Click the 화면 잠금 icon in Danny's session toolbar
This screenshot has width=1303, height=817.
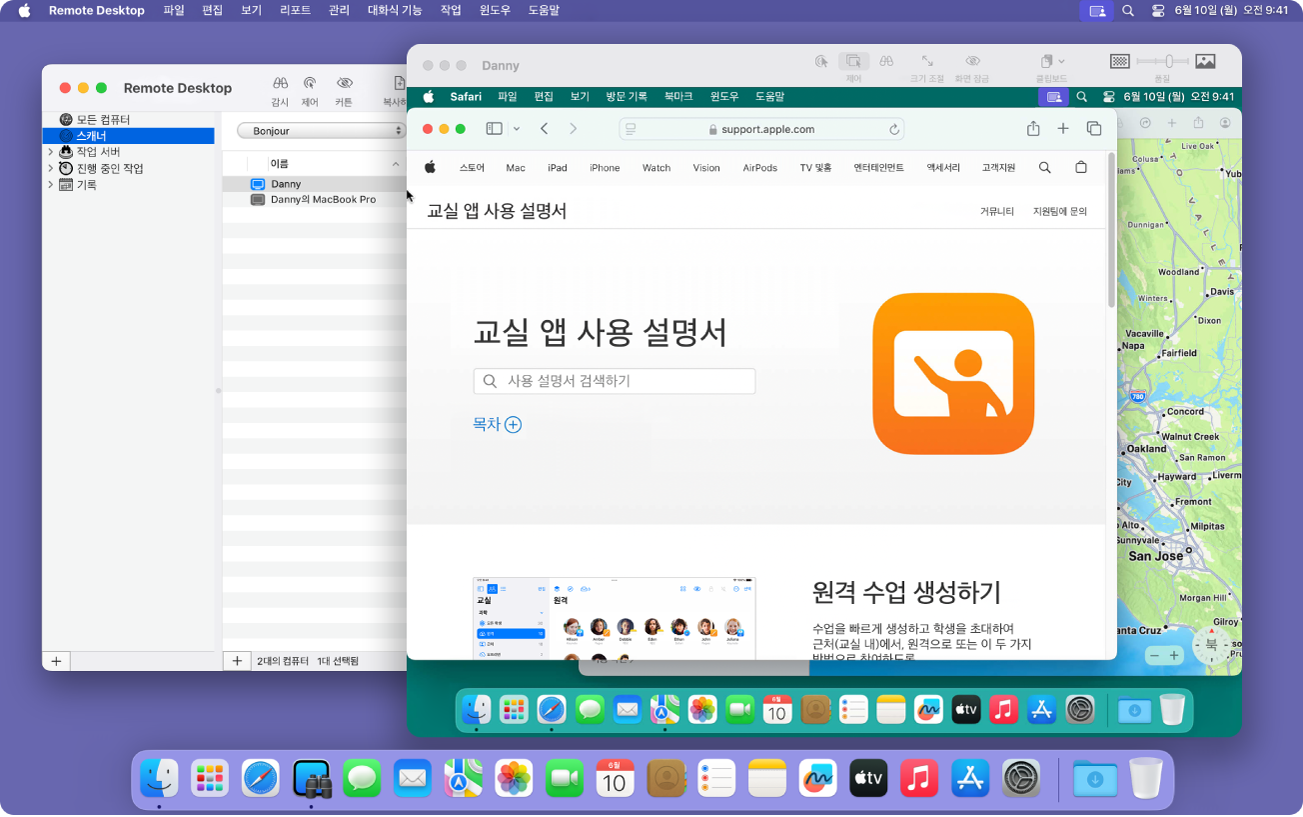971,61
